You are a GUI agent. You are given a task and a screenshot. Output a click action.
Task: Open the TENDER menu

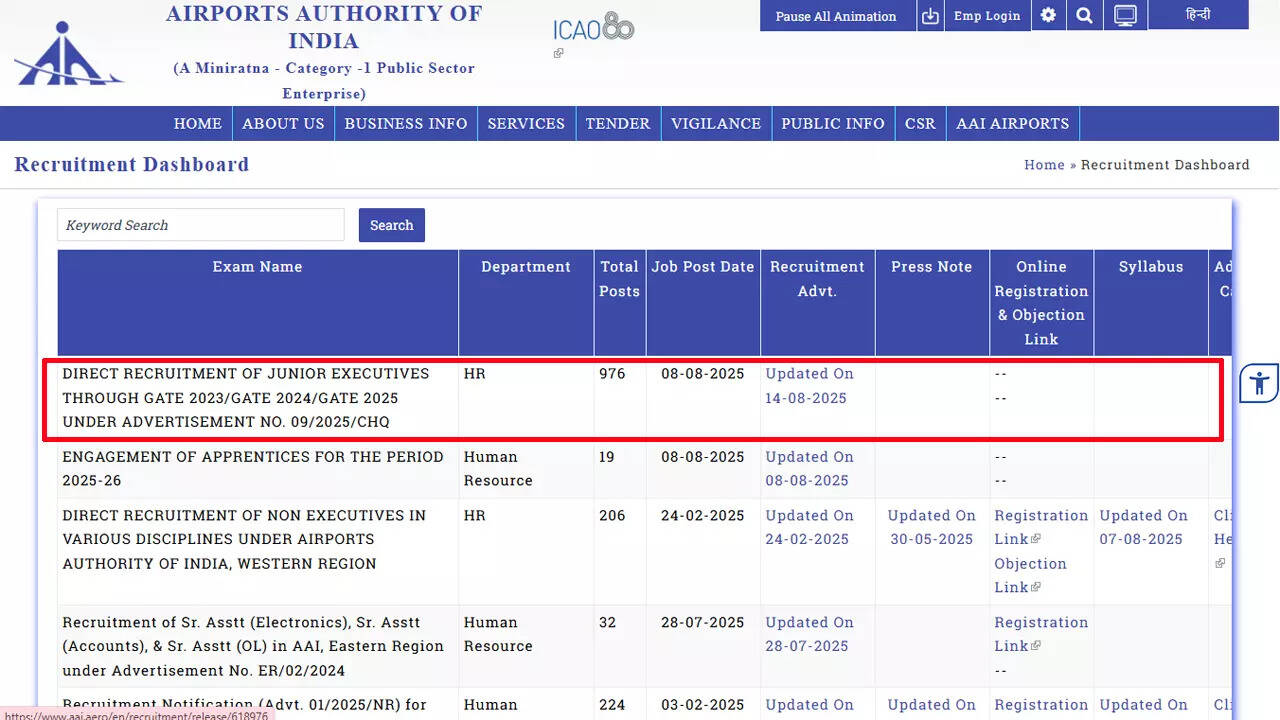pos(618,124)
